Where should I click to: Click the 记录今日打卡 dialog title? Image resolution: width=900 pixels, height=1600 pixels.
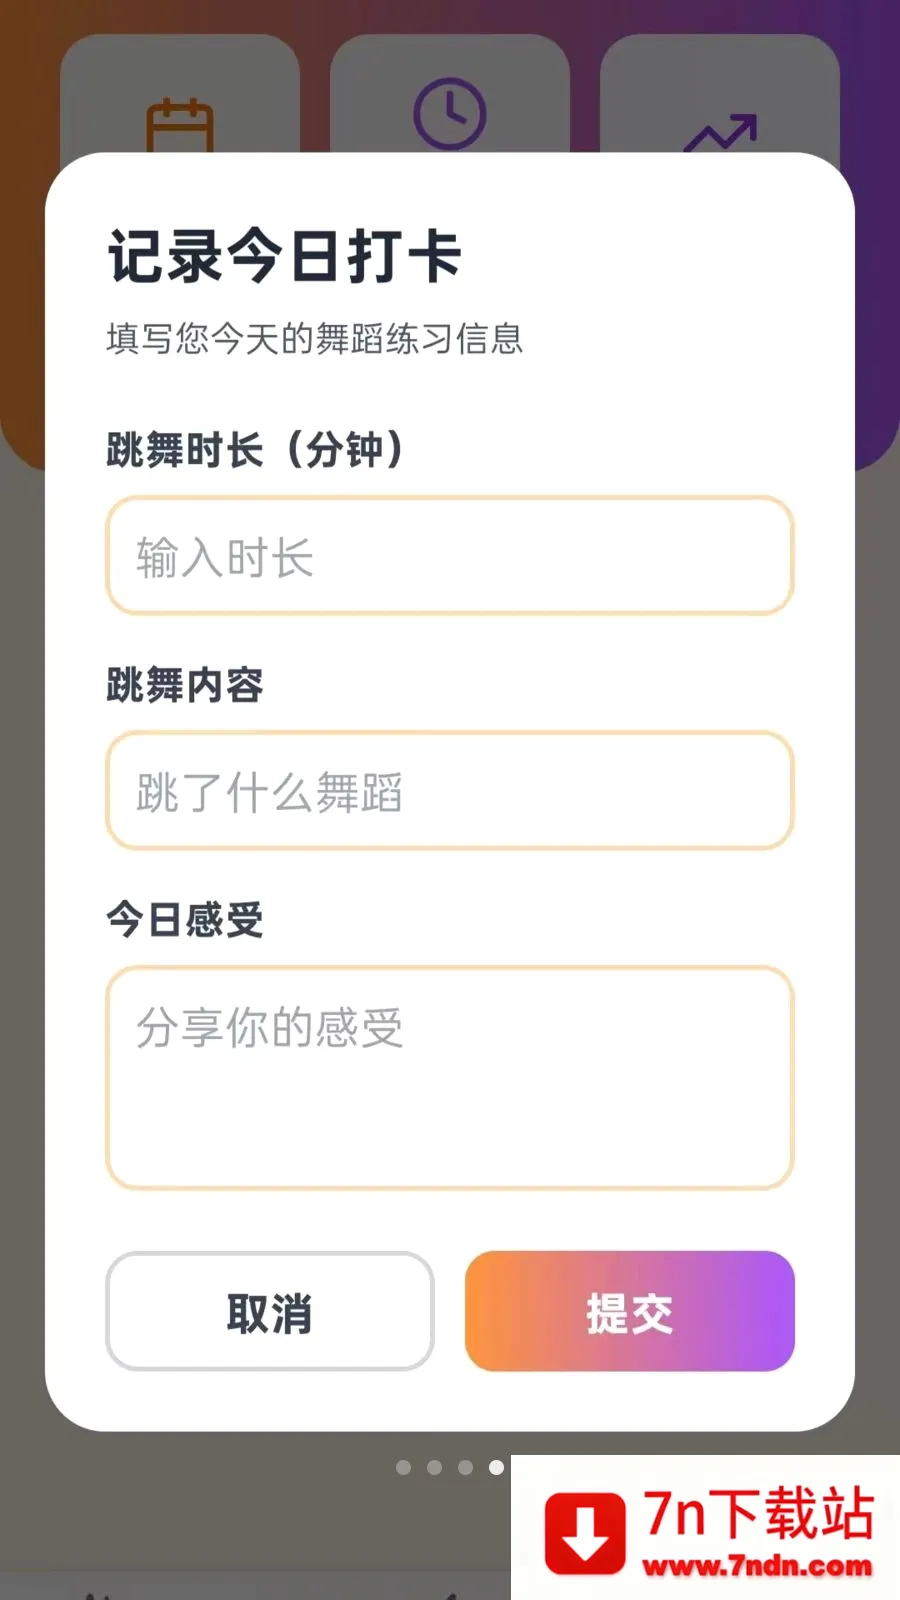pos(285,256)
